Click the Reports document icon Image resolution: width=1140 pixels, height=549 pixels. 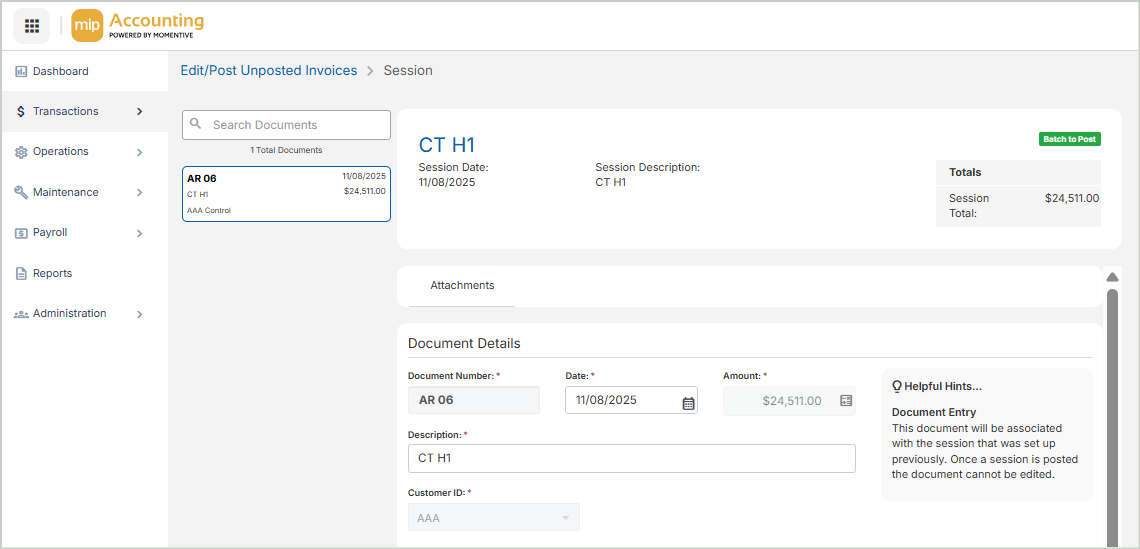coord(21,274)
